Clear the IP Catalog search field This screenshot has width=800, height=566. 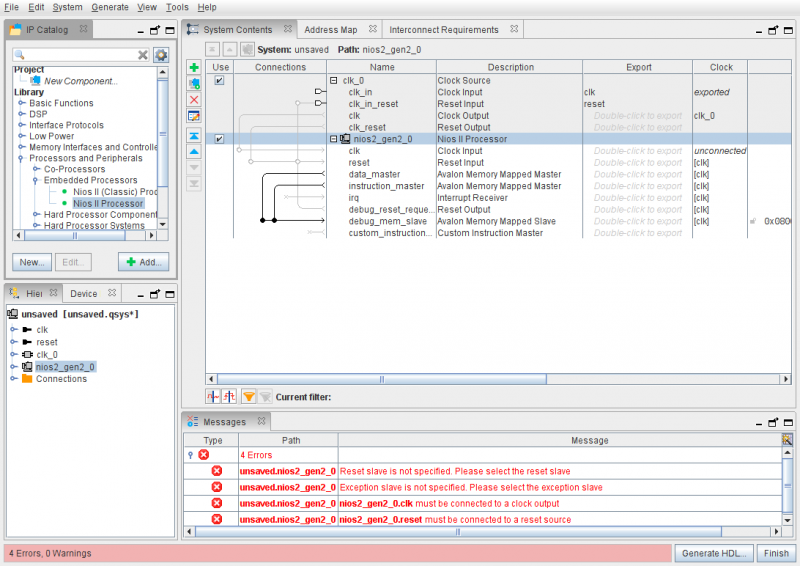click(x=143, y=55)
